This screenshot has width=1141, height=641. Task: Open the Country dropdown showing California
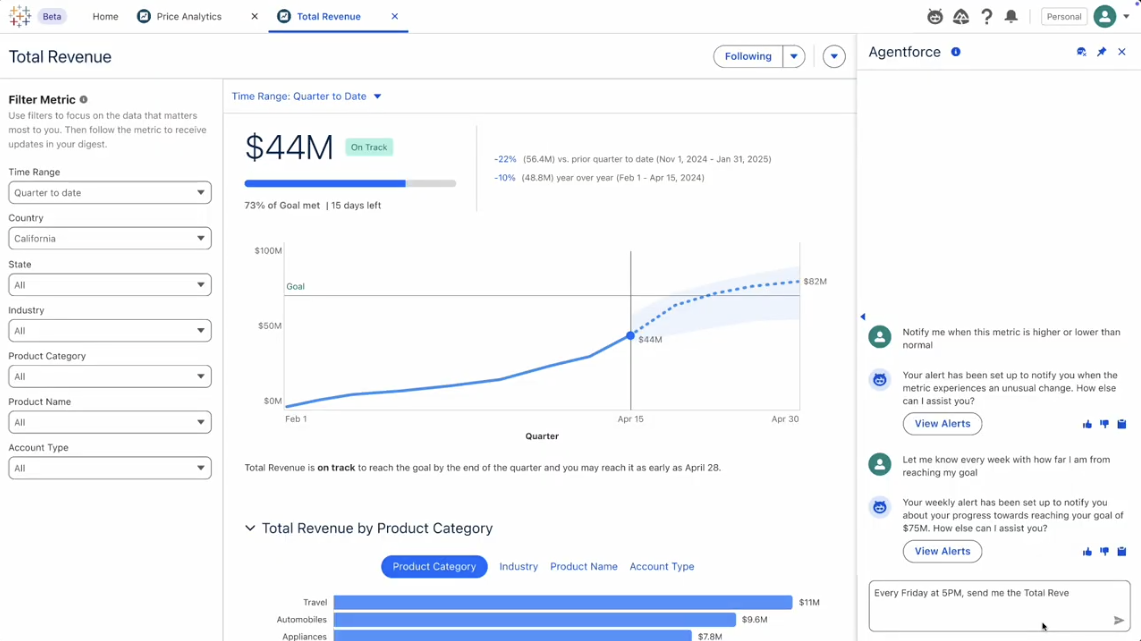(x=110, y=238)
